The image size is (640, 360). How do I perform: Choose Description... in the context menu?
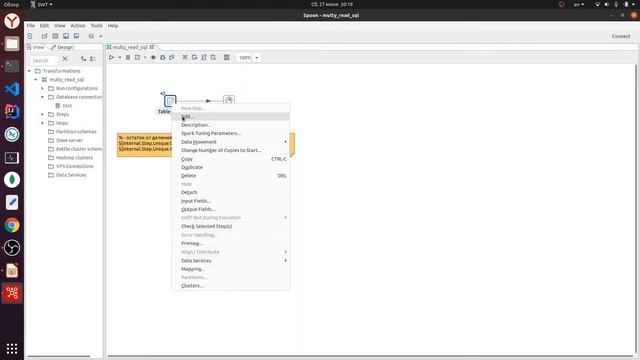click(x=231, y=125)
